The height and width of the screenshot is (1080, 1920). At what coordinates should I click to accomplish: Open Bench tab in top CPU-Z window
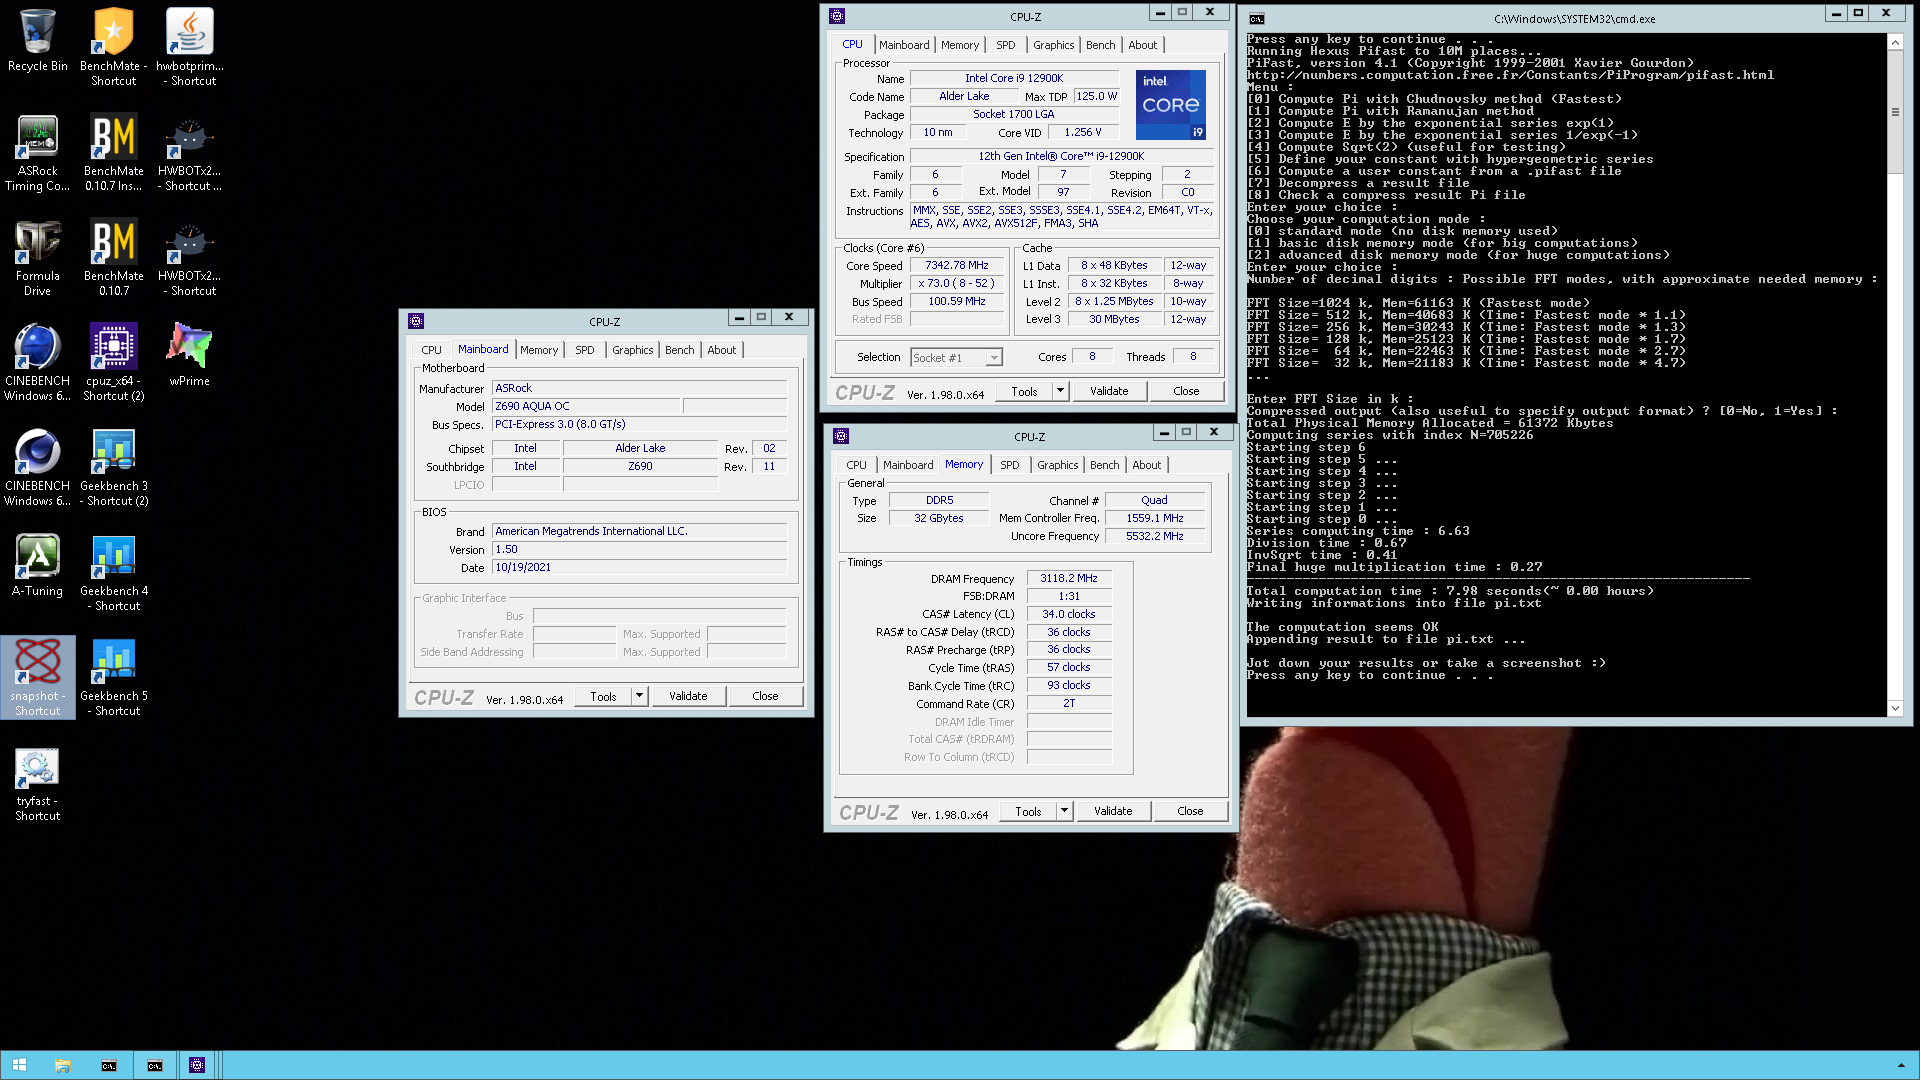click(1101, 45)
